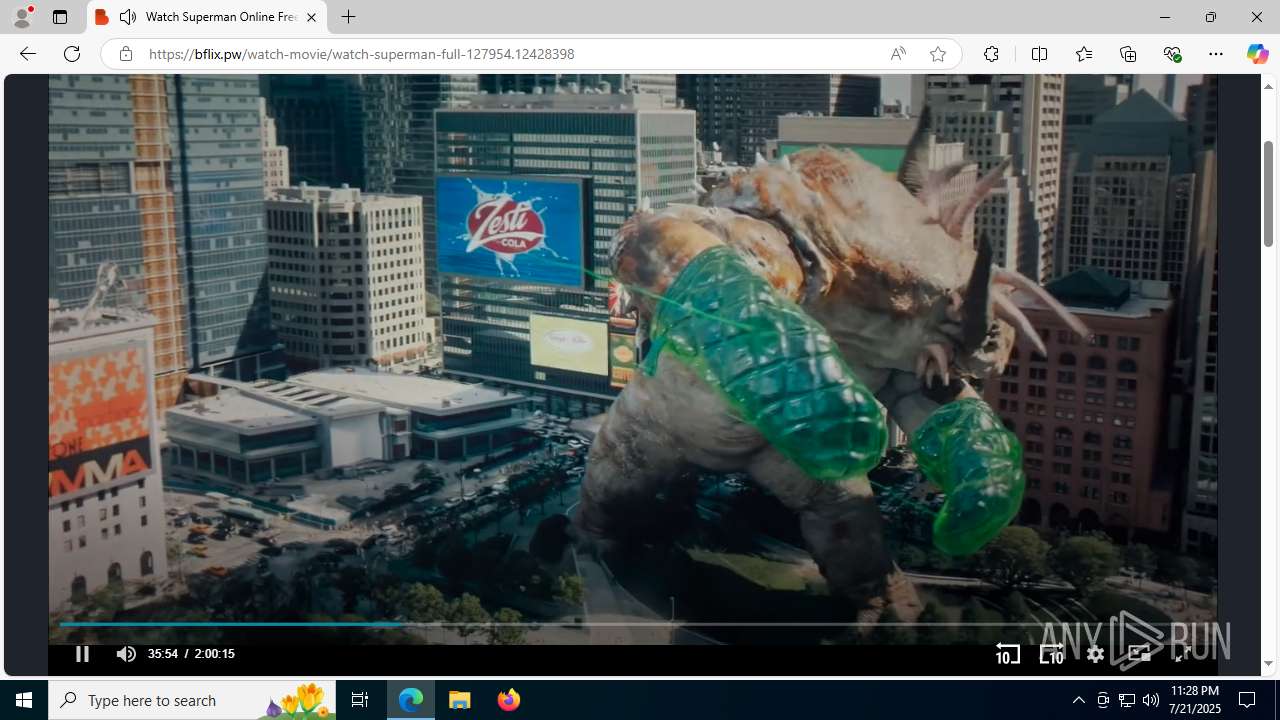Image resolution: width=1280 pixels, height=720 pixels.
Task: Open video player settings gear
Action: click(x=1095, y=654)
